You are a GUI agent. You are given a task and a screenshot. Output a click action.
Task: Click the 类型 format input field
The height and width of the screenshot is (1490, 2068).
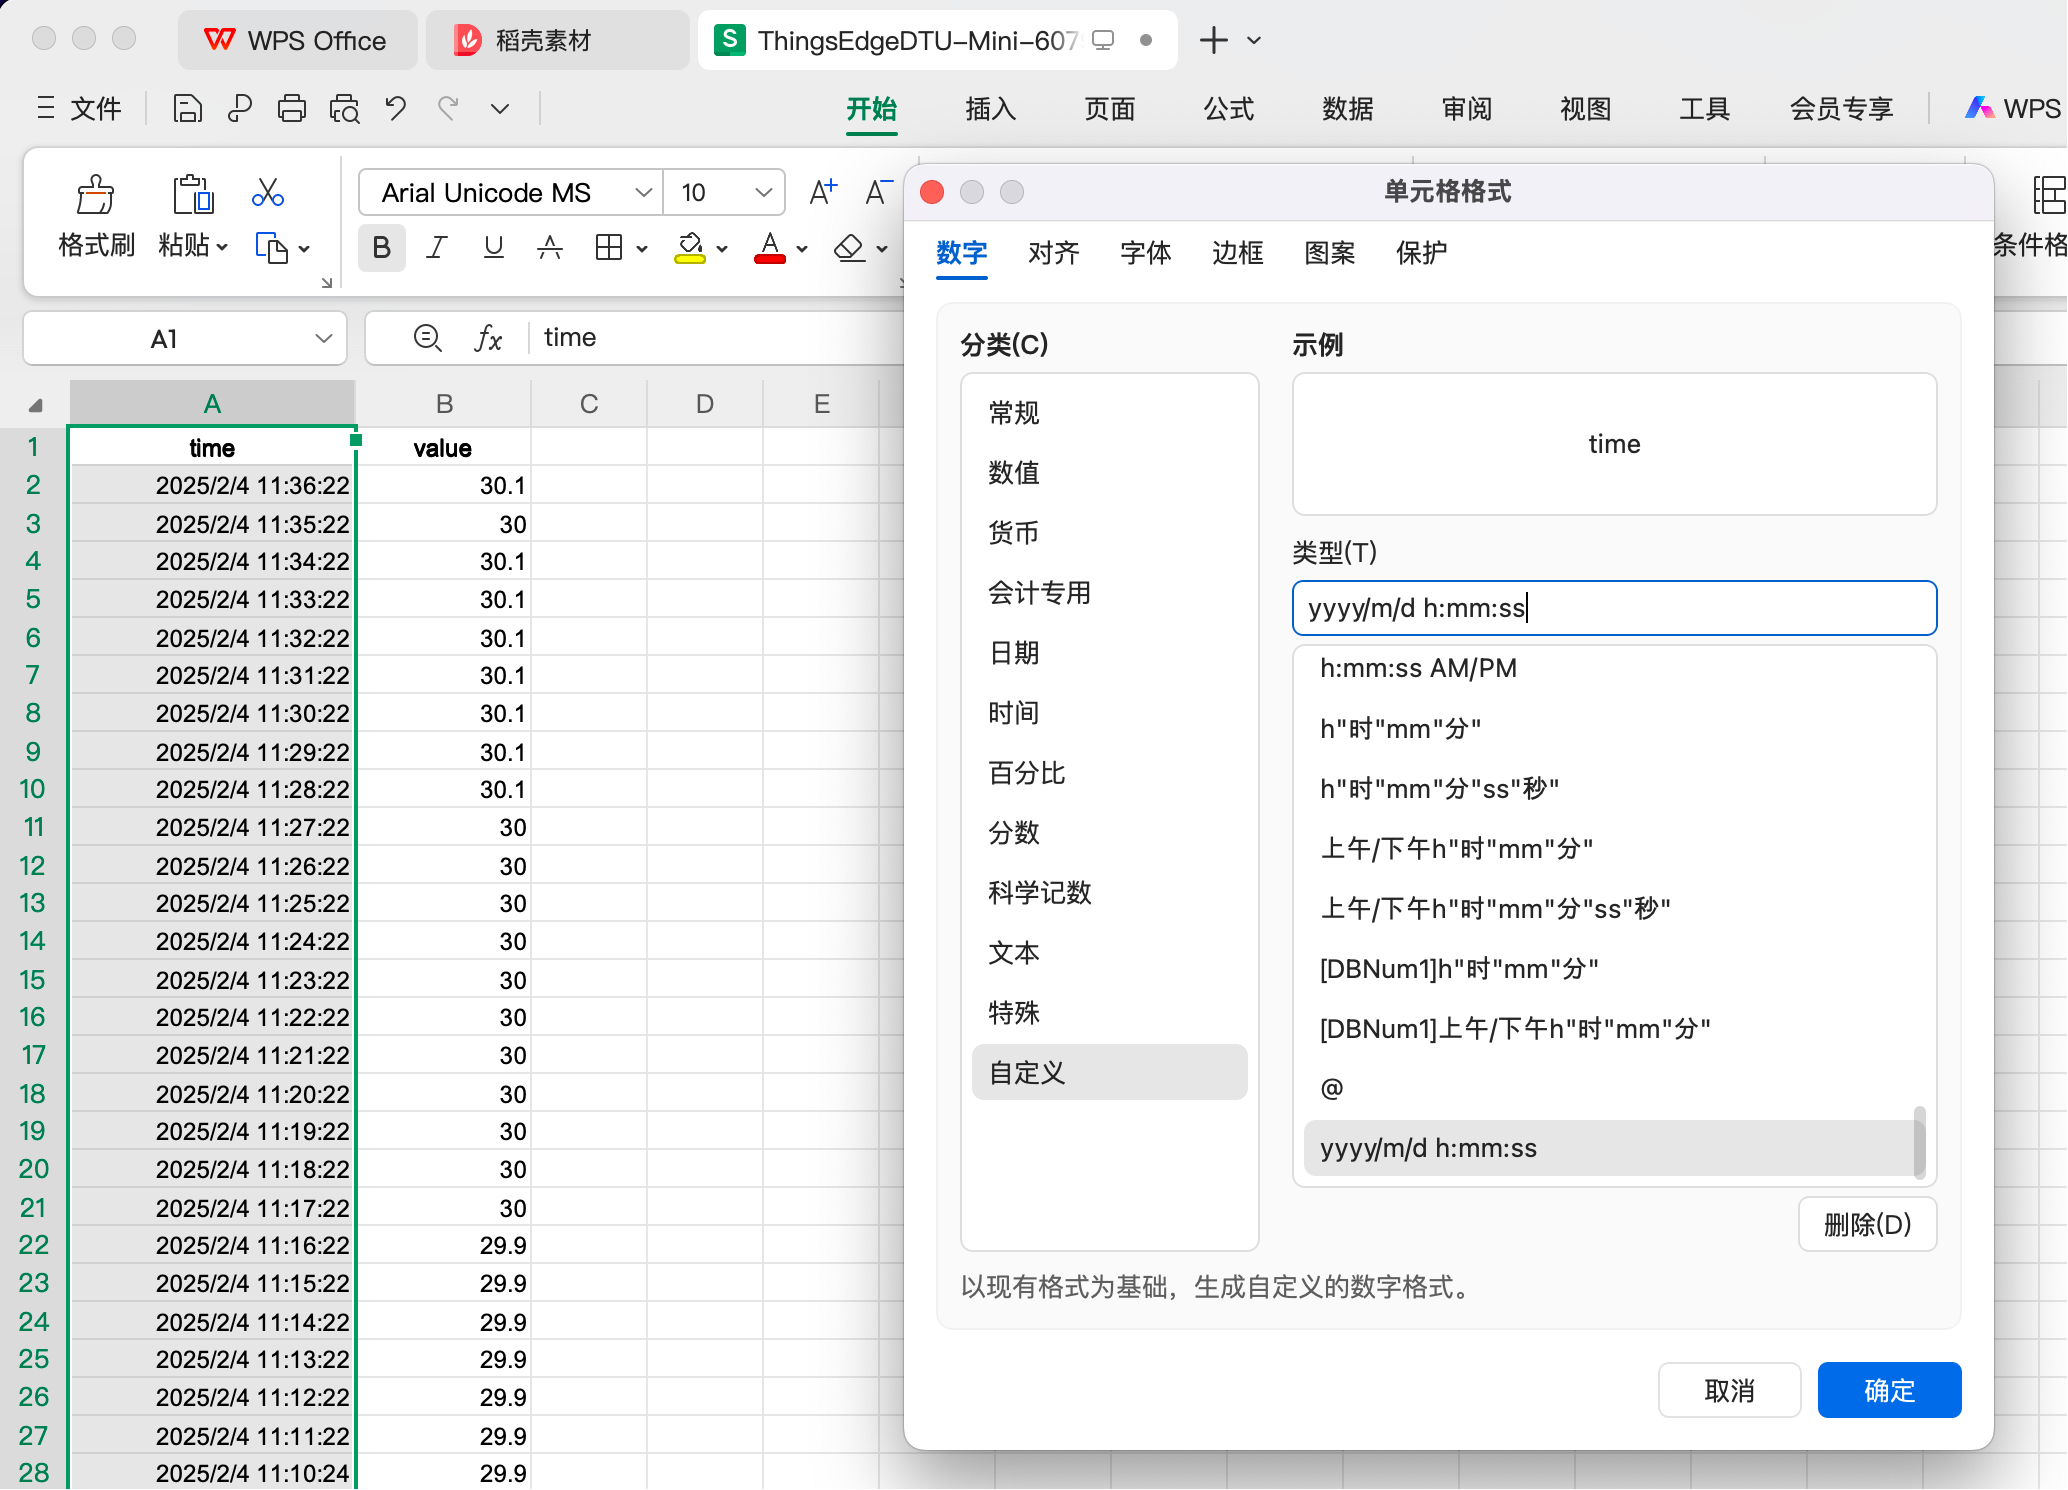pos(1614,608)
